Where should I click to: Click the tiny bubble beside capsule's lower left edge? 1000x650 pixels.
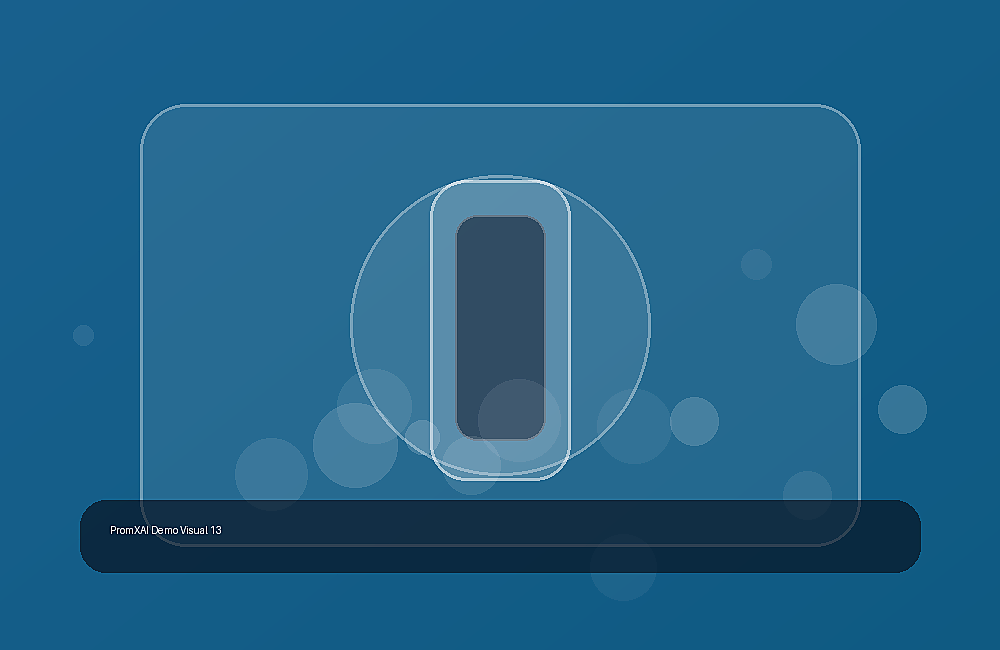(421, 436)
